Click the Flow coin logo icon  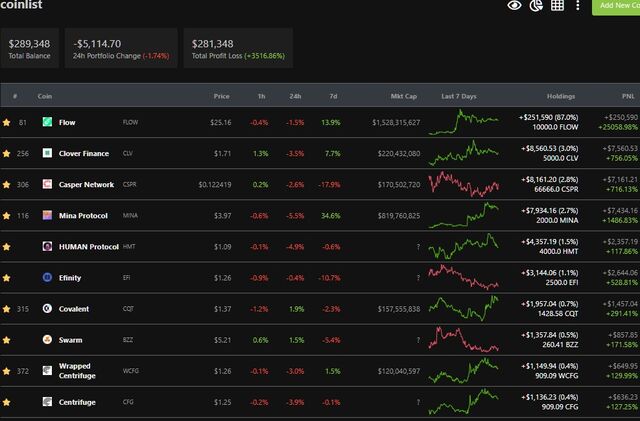click(x=47, y=122)
